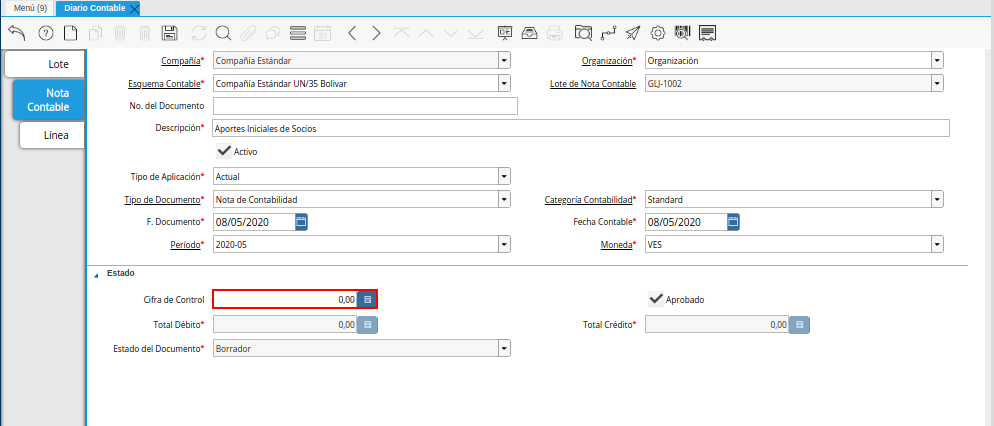Click the archive inbox tray icon
This screenshot has width=994, height=426.
coord(529,33)
